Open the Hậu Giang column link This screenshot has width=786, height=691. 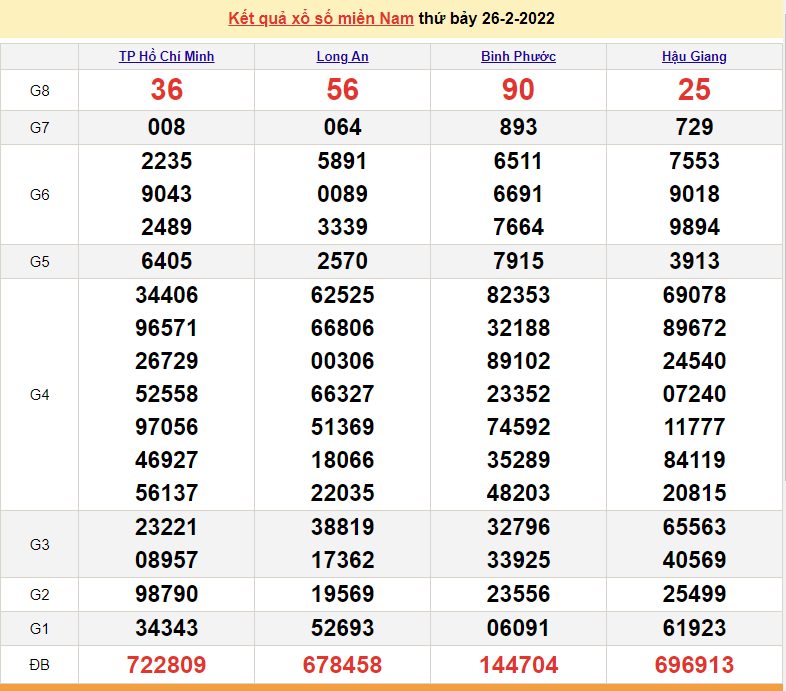point(694,57)
